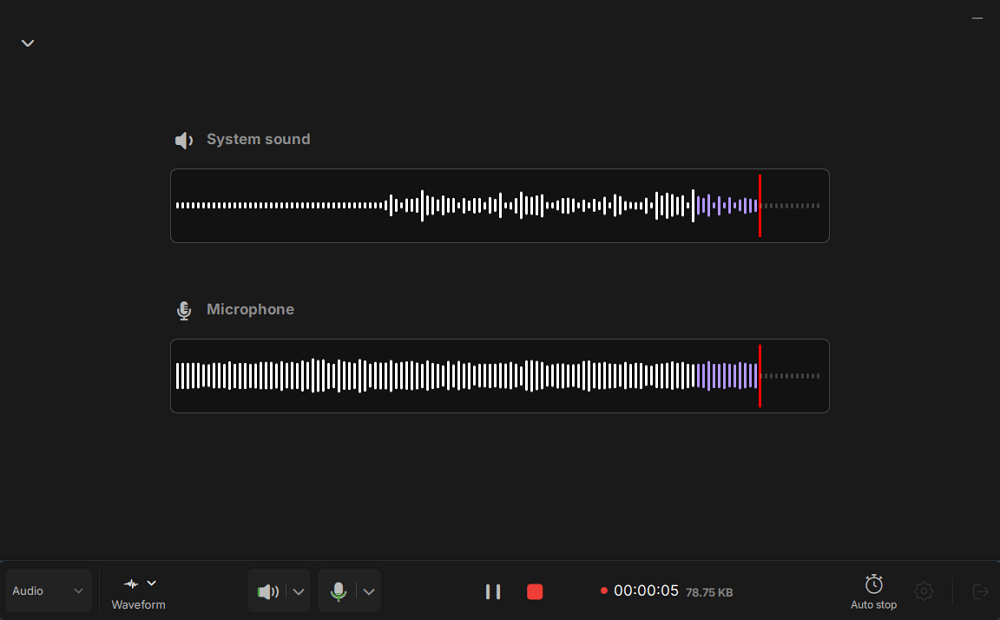
Task: Click the System sound waveform track
Action: click(x=499, y=205)
